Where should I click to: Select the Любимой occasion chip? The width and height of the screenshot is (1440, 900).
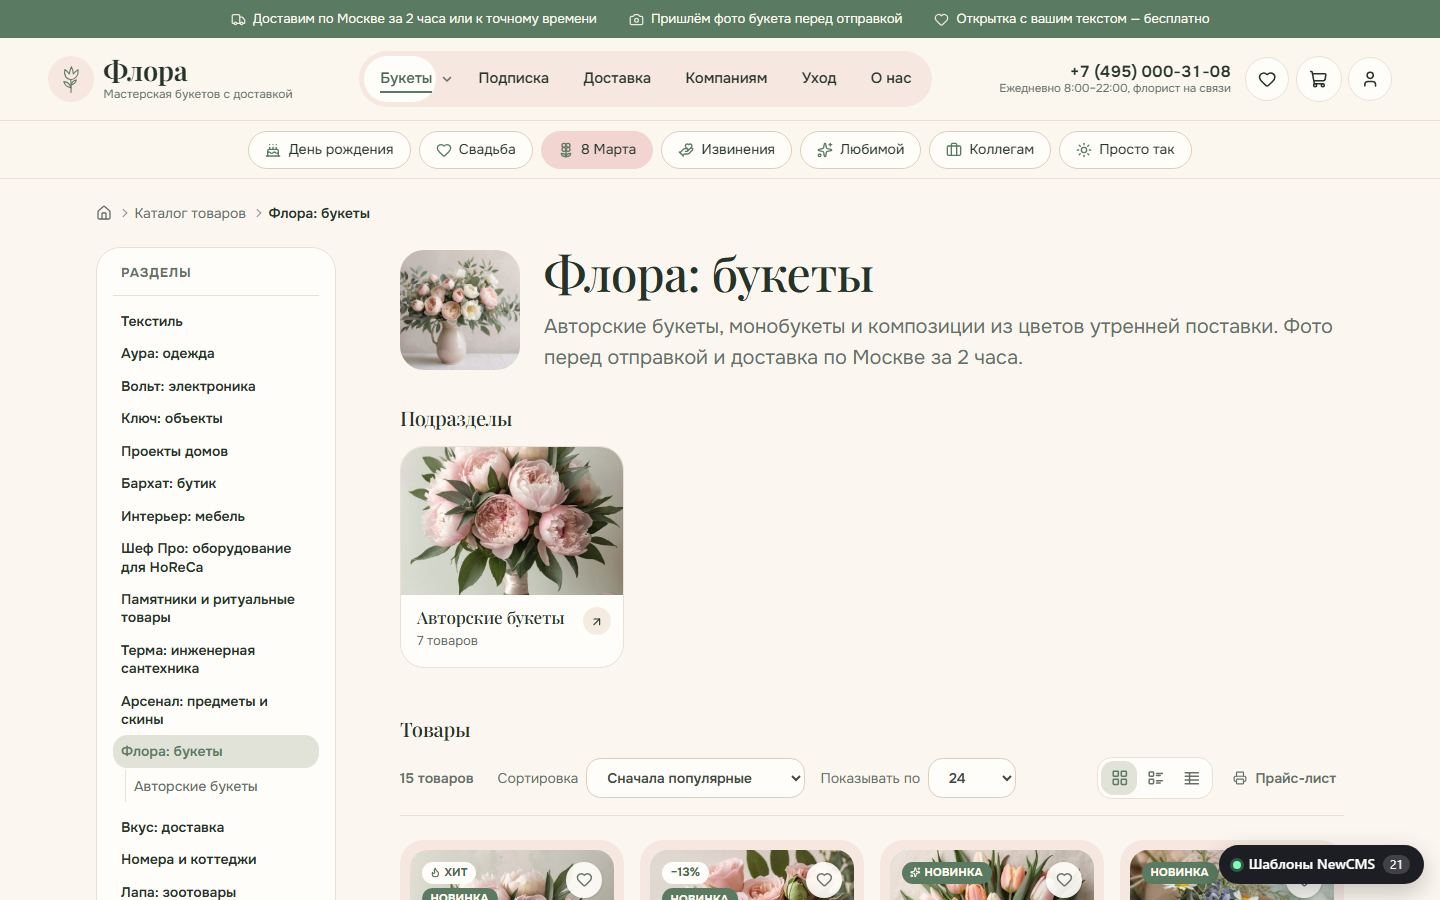pyautogui.click(x=860, y=150)
